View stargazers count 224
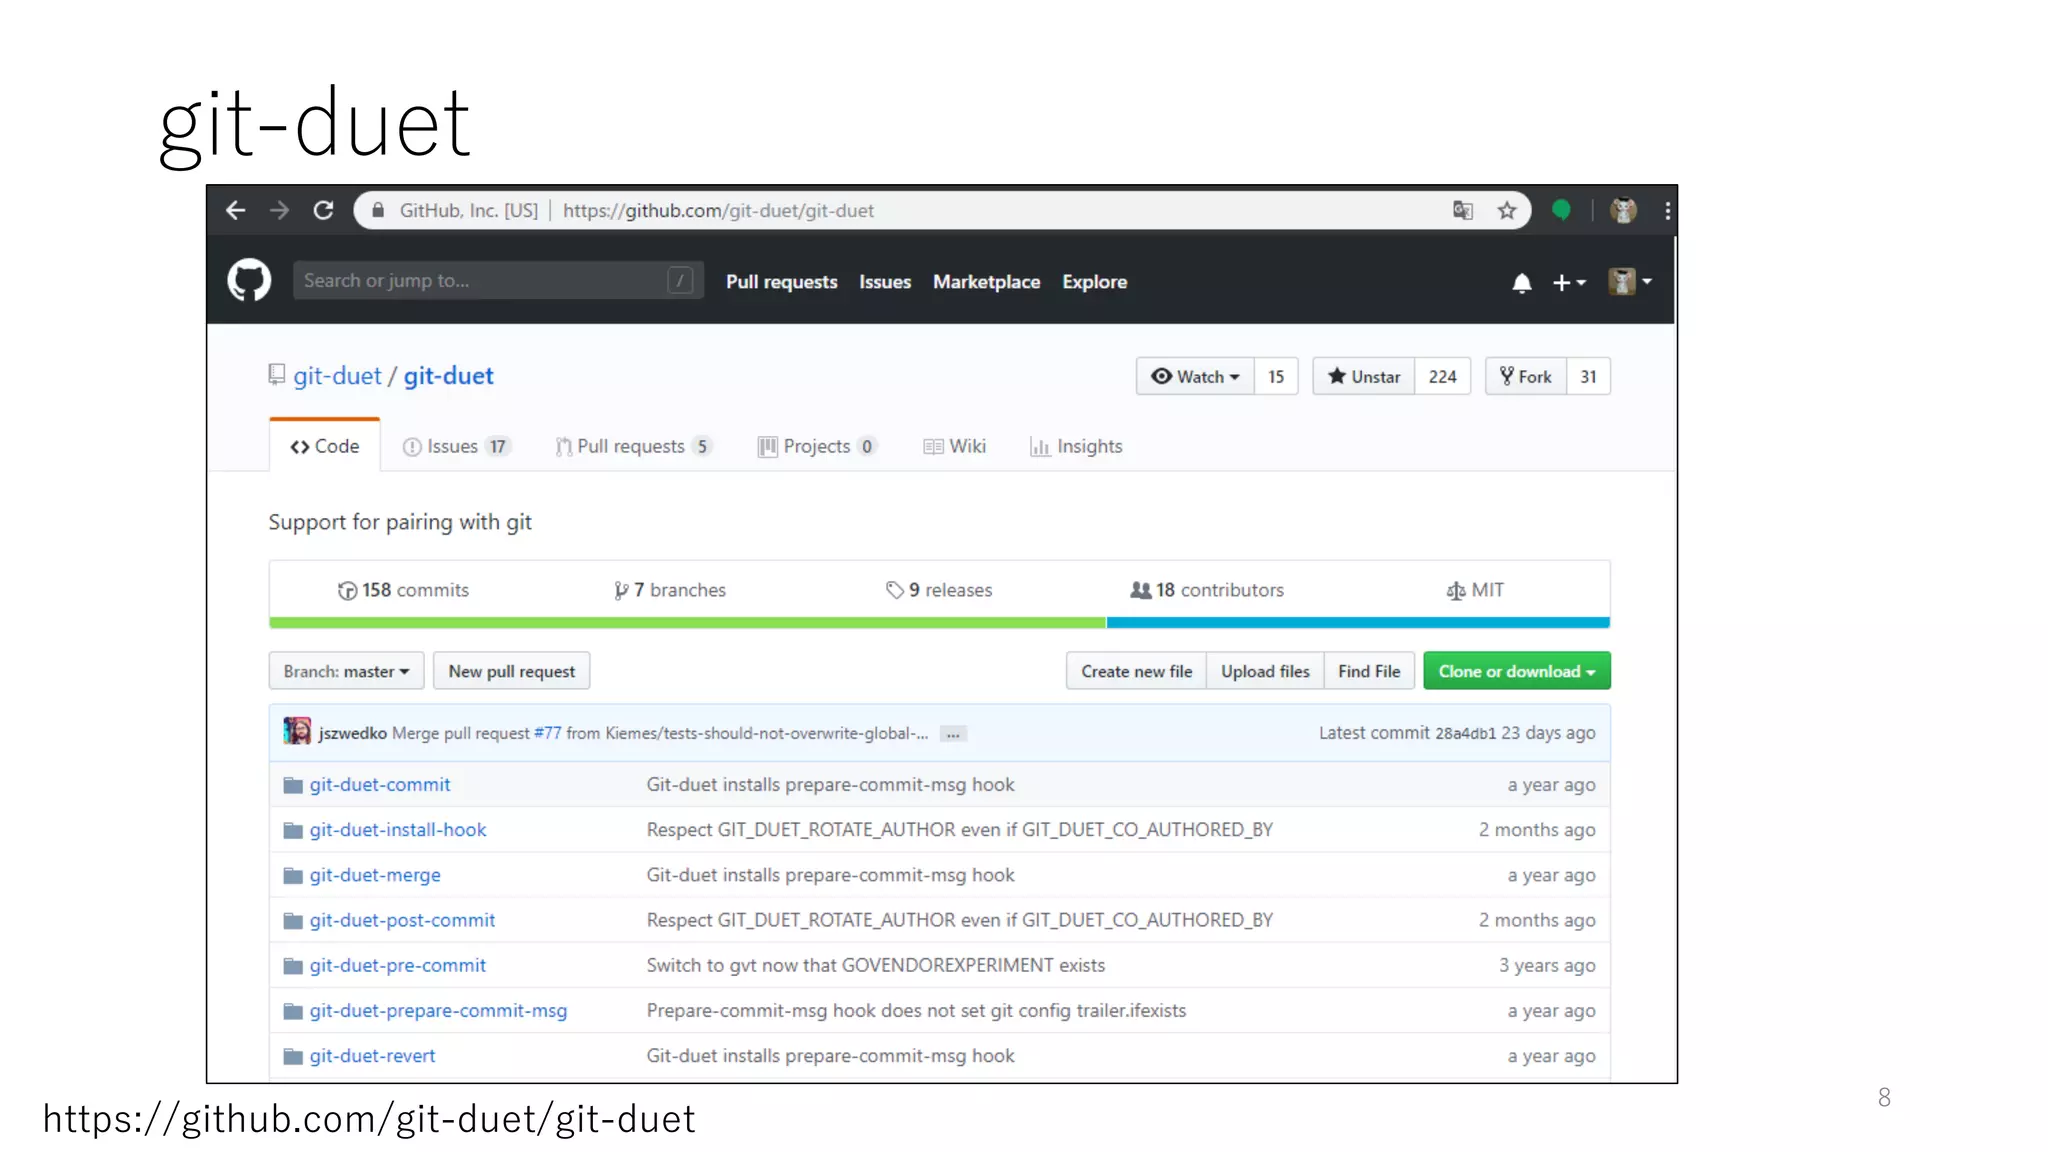This screenshot has height=1152, width=2048. (x=1443, y=376)
